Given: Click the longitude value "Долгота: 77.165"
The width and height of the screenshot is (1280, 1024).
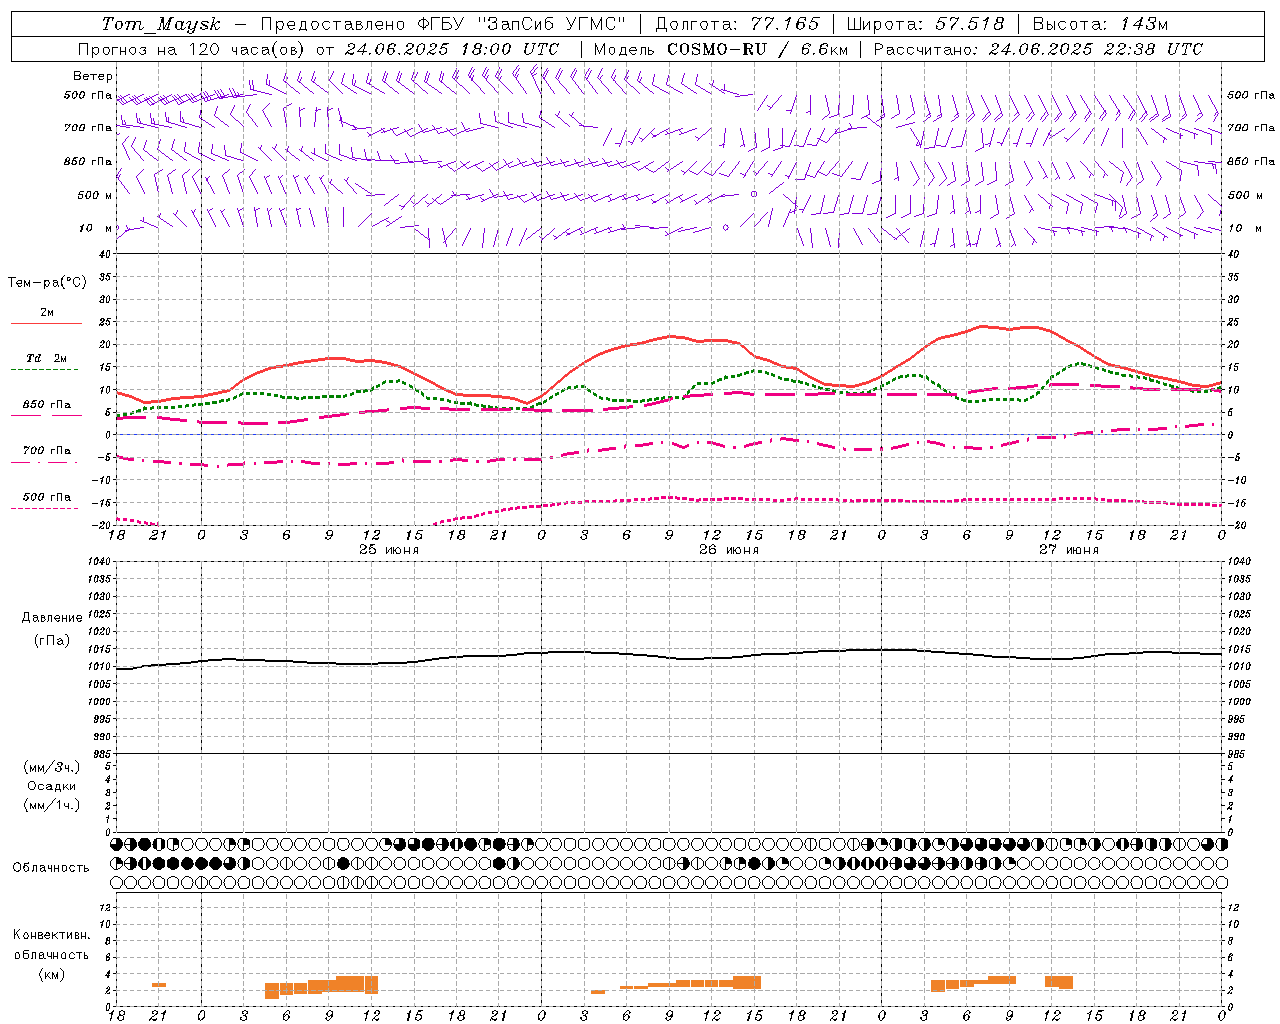Looking at the screenshot, I should 737,24.
